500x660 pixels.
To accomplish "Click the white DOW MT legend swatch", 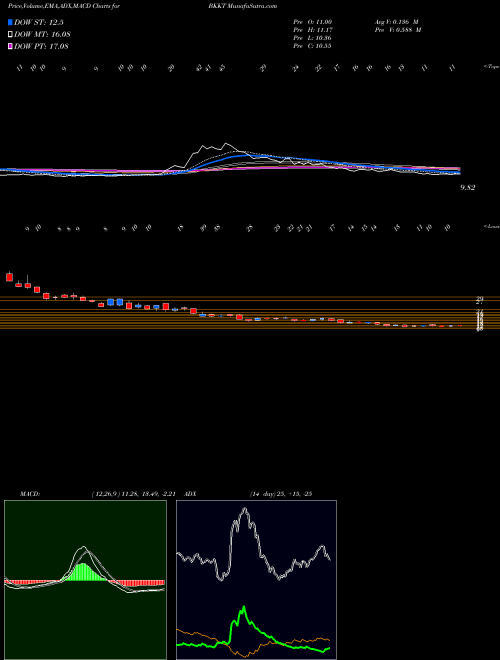I will pyautogui.click(x=11, y=35).
